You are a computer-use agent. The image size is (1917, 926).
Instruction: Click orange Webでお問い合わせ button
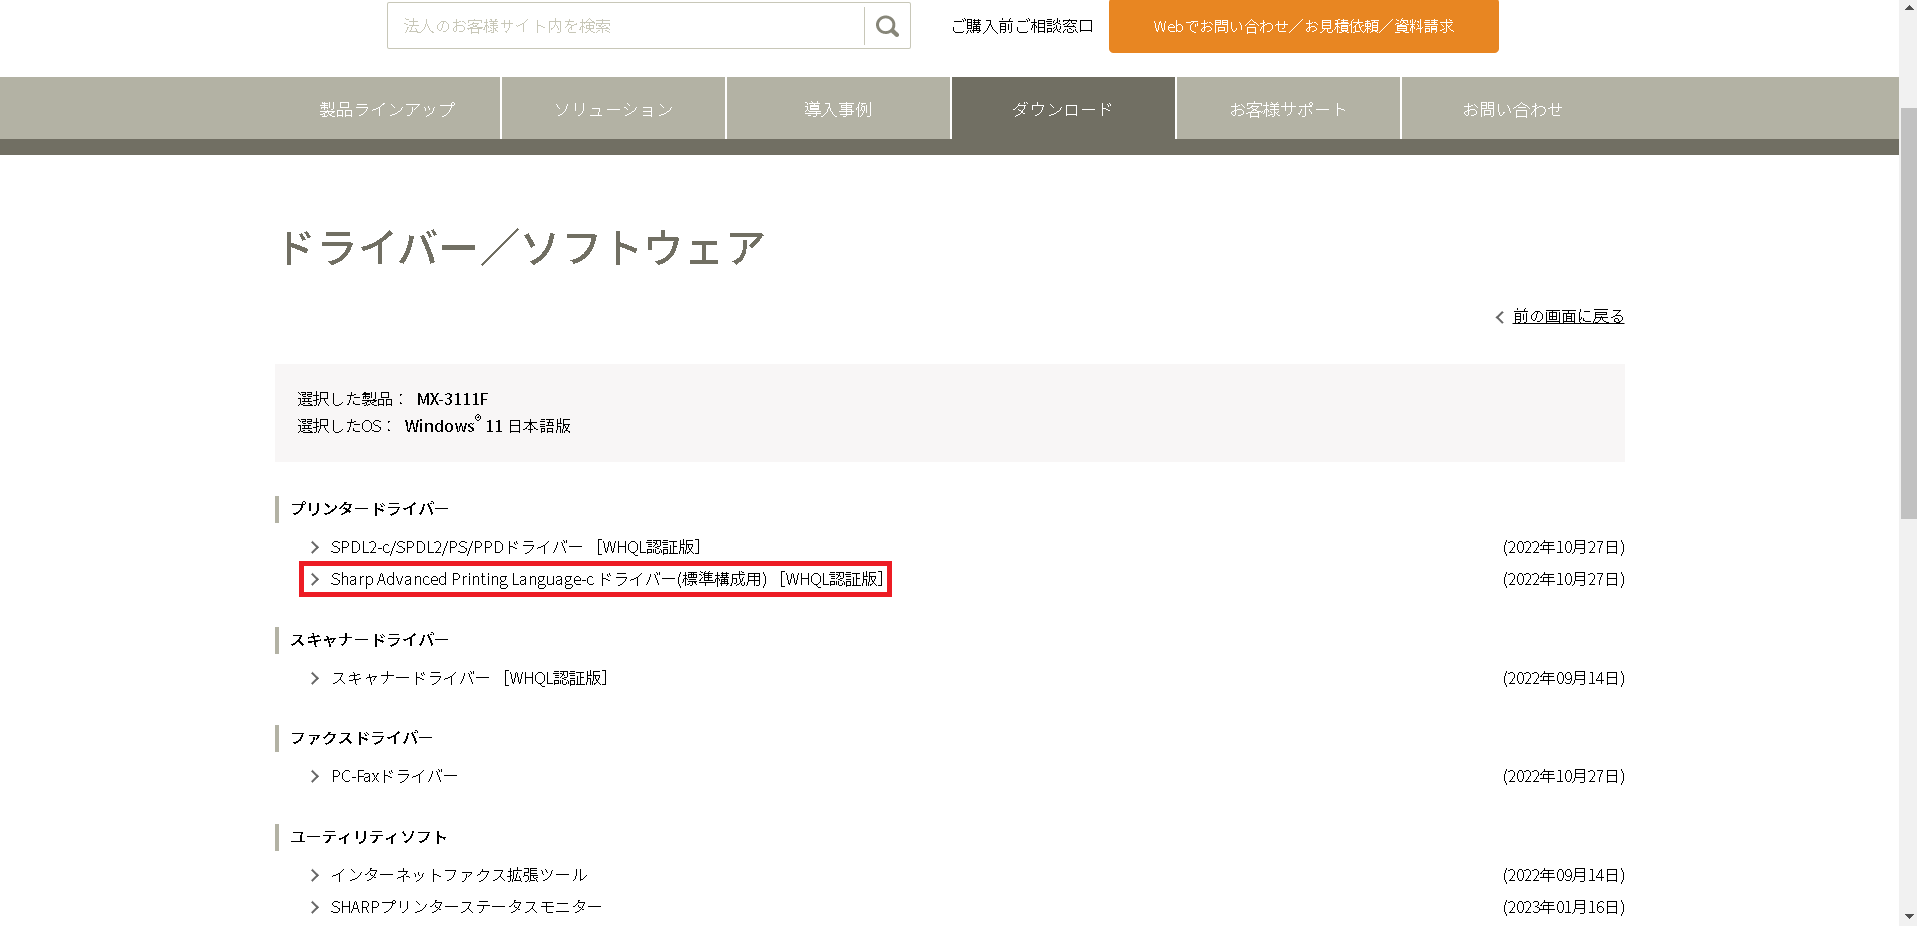point(1303,26)
